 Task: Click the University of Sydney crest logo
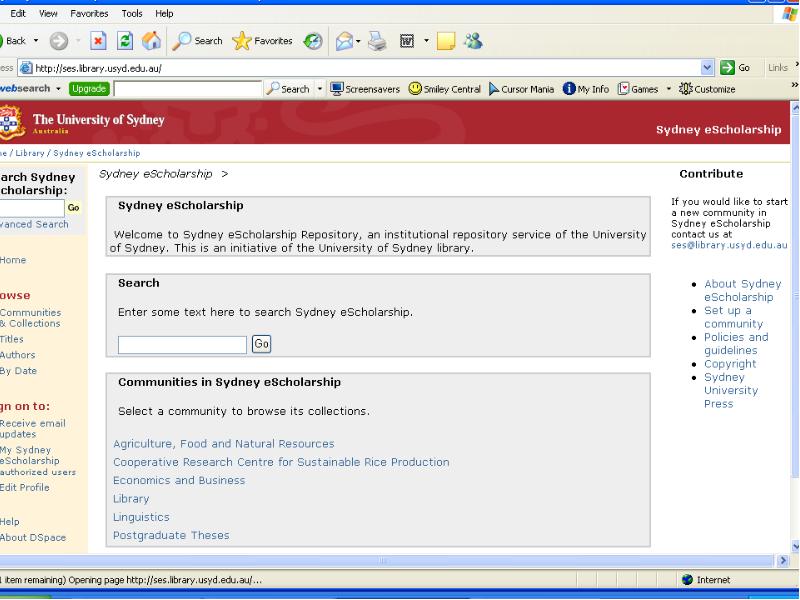pos(11,122)
